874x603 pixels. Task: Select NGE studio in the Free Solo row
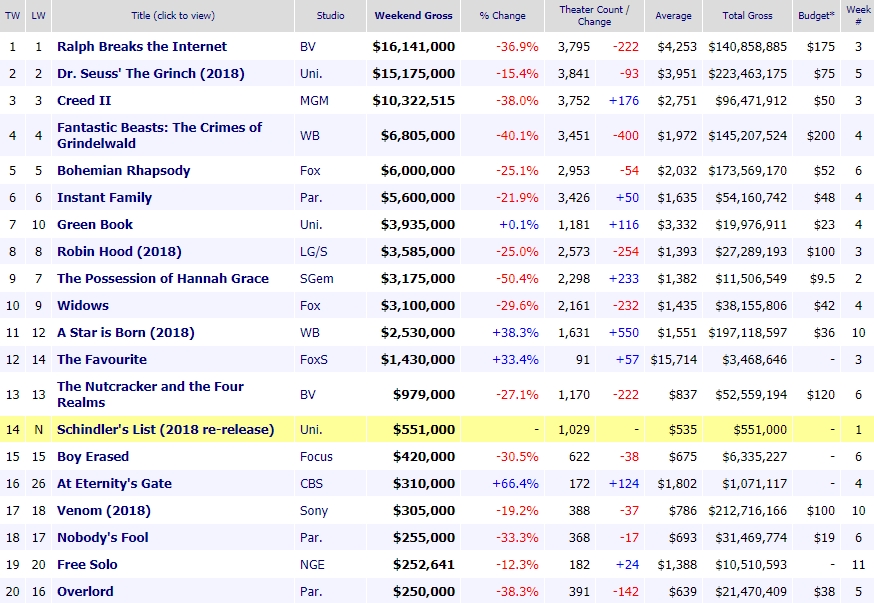(x=312, y=565)
